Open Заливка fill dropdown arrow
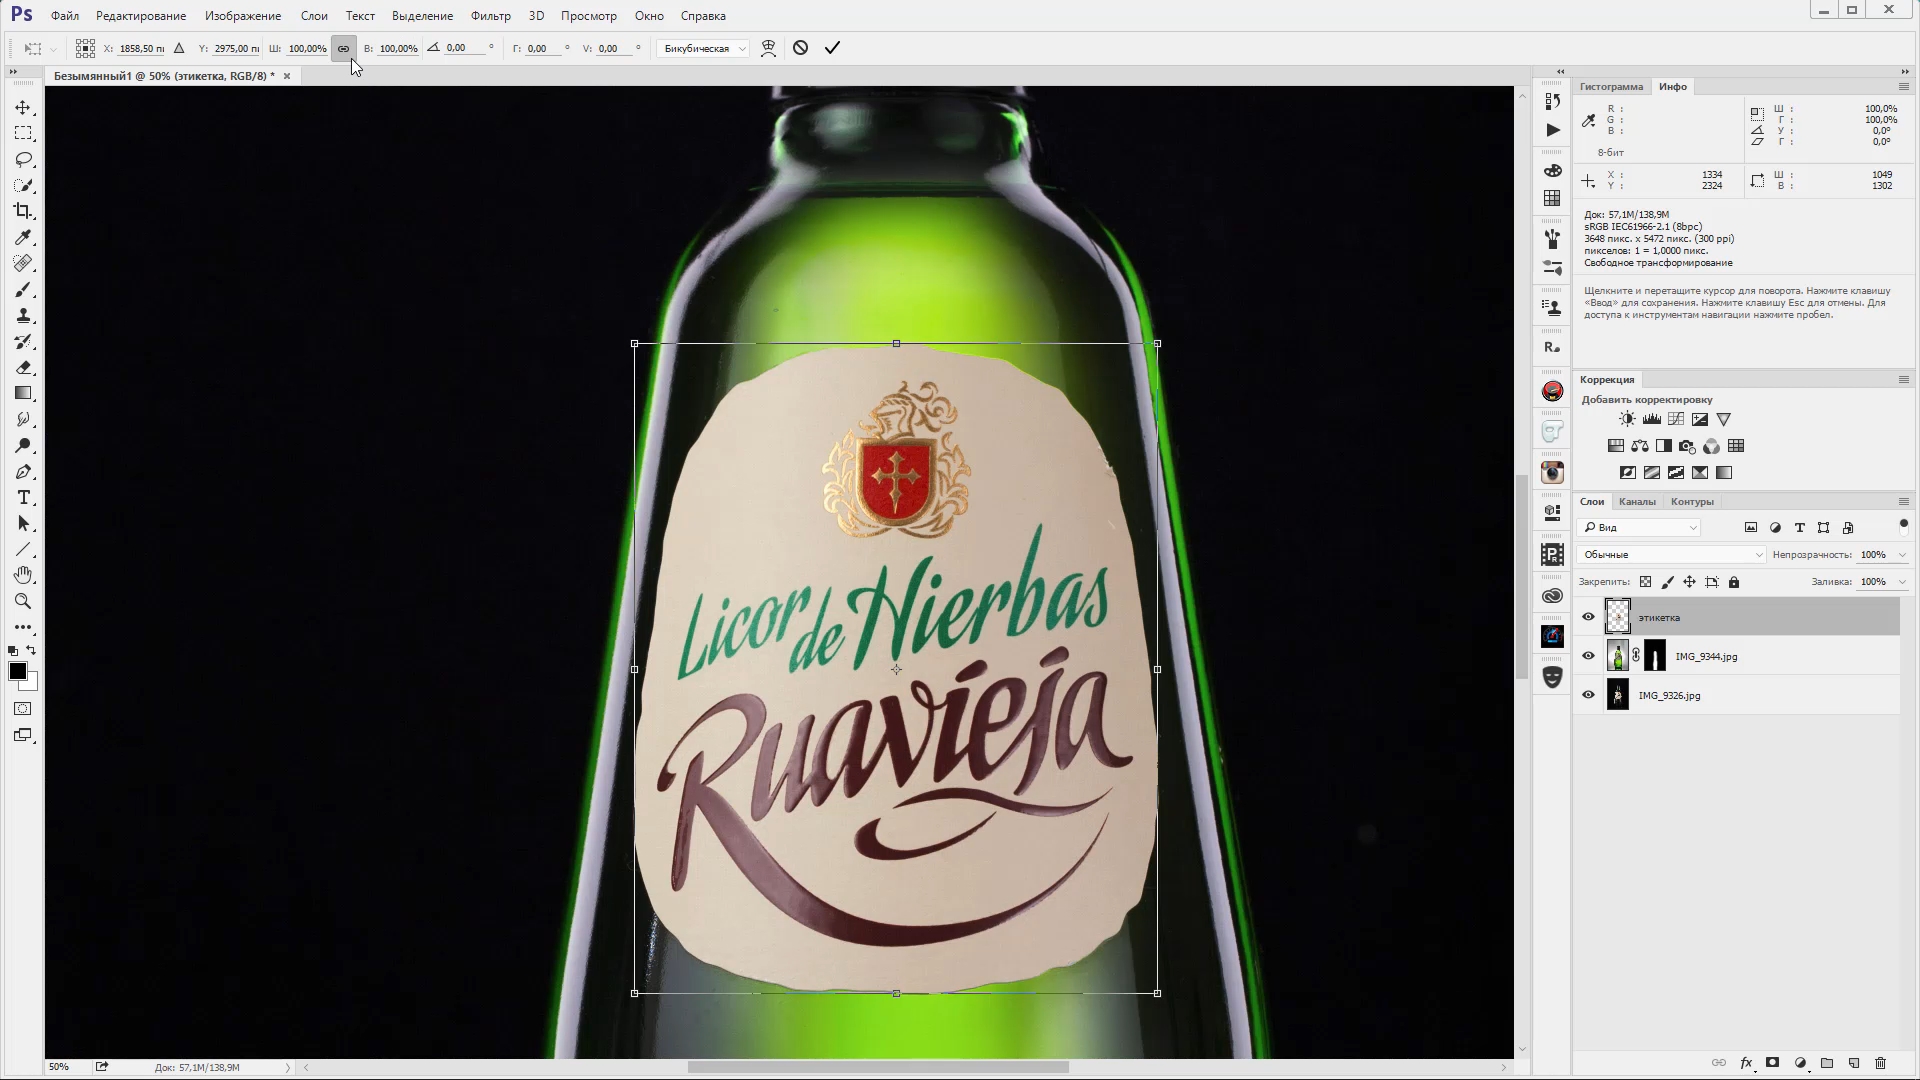This screenshot has height=1080, width=1920. click(x=1901, y=582)
